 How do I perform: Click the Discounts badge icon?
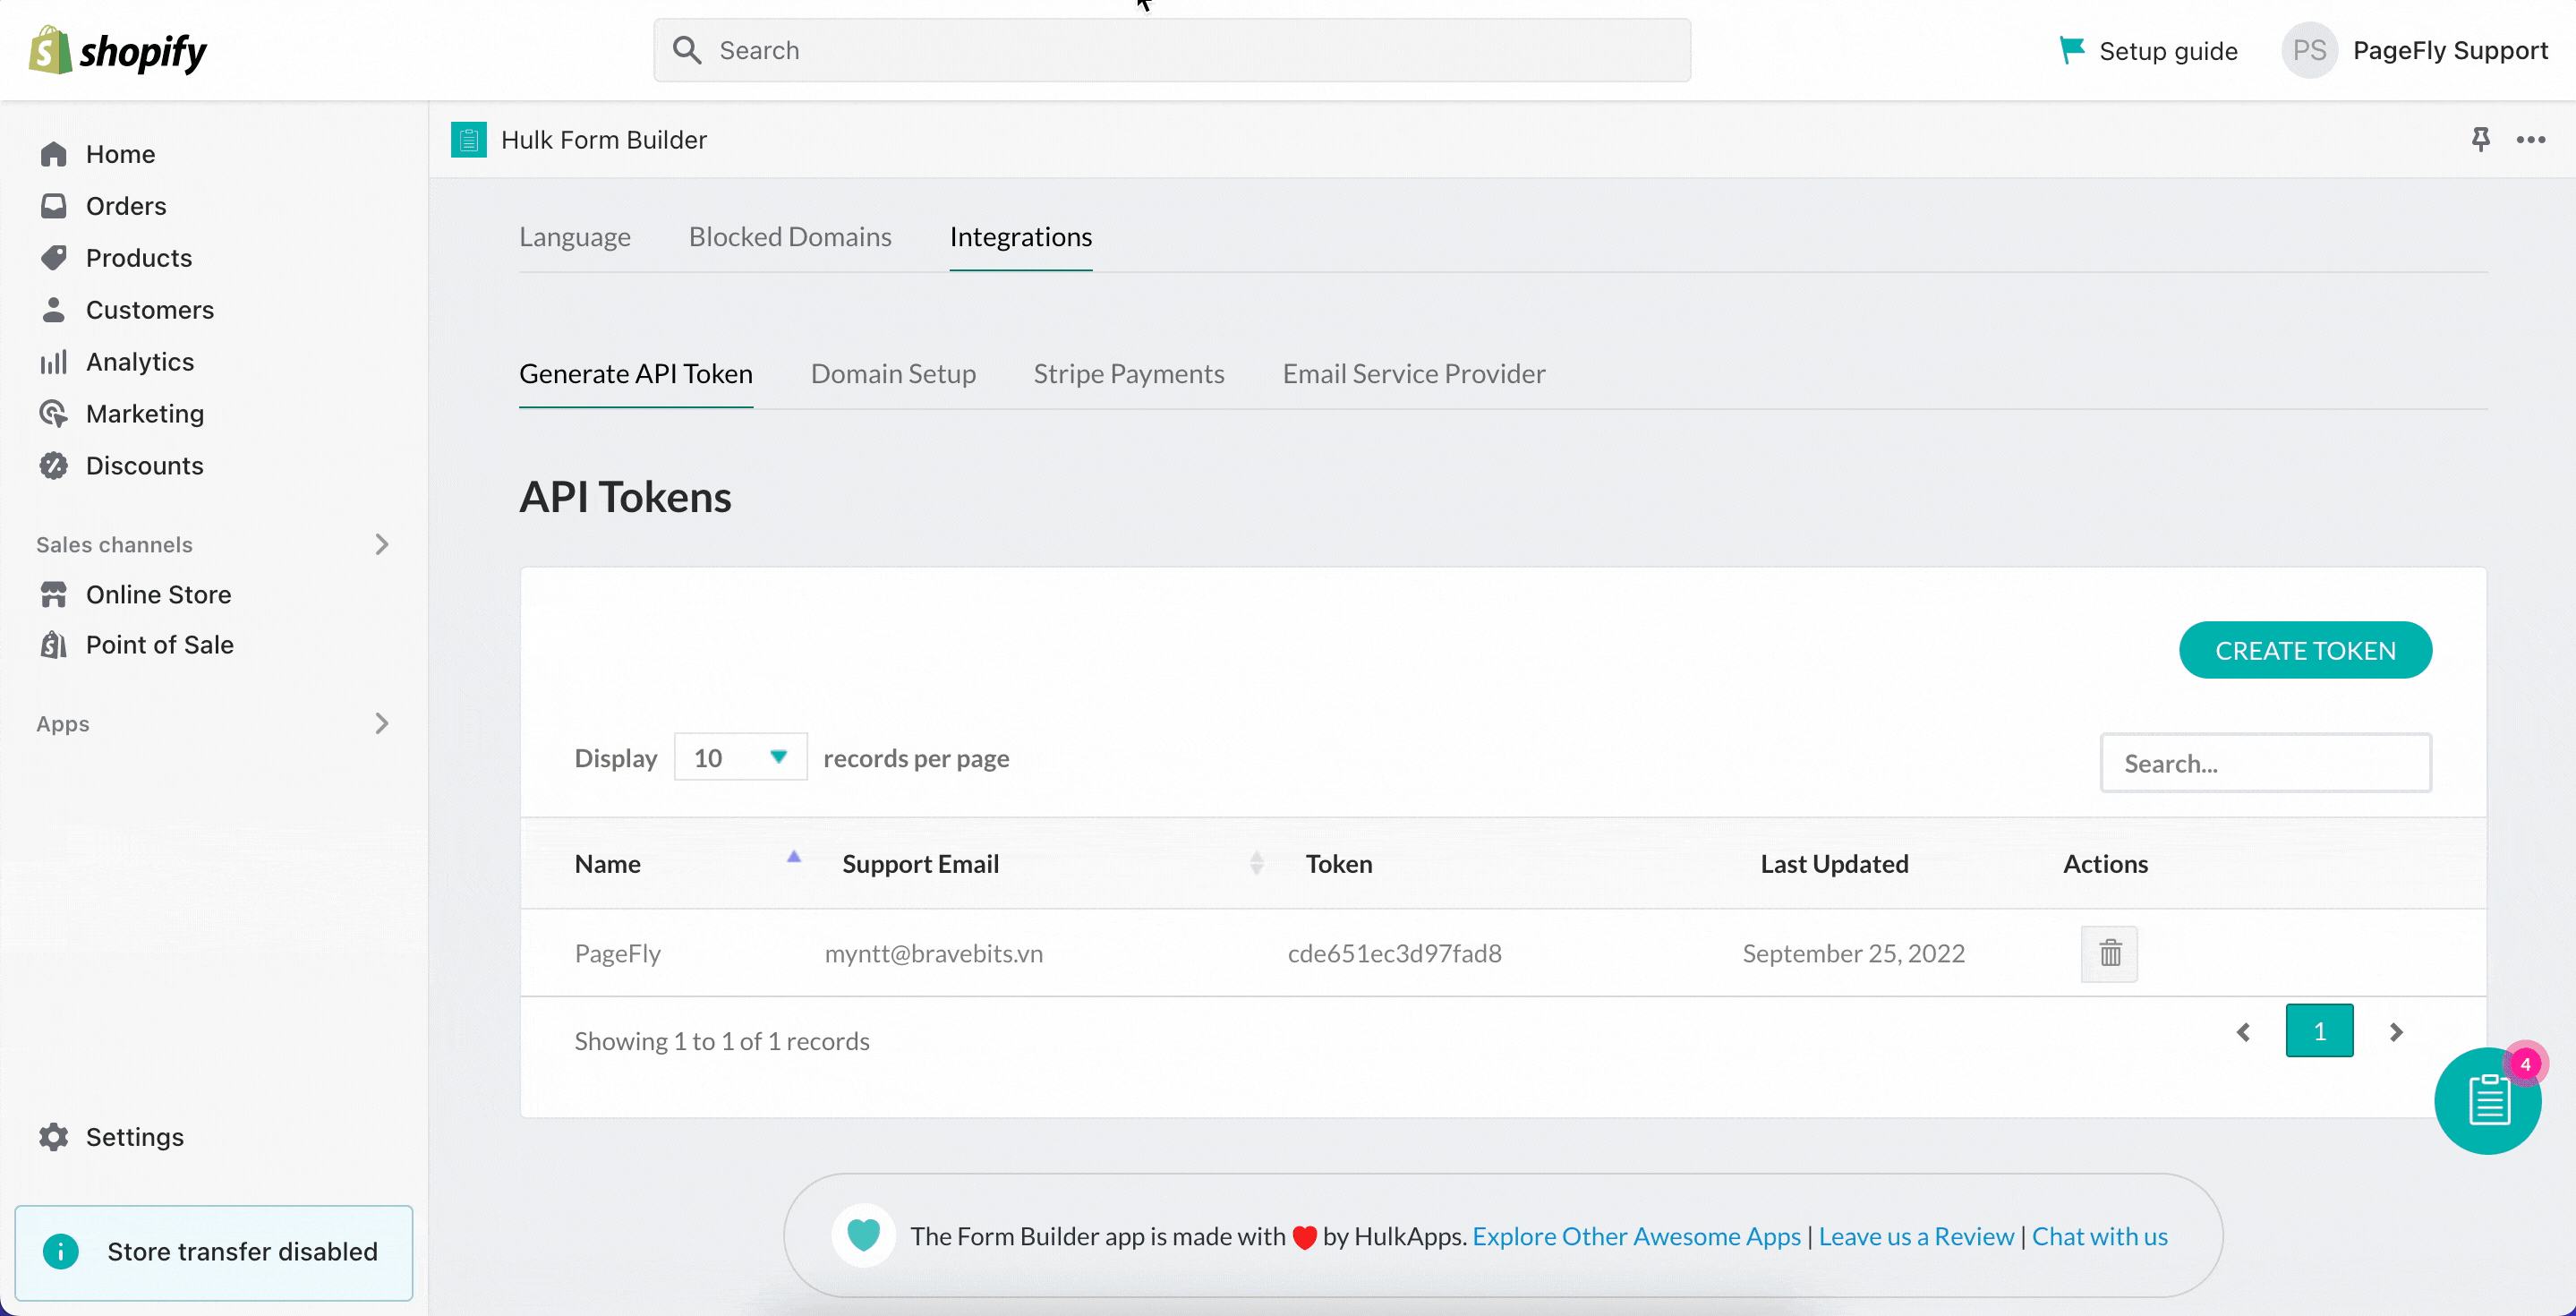(53, 466)
